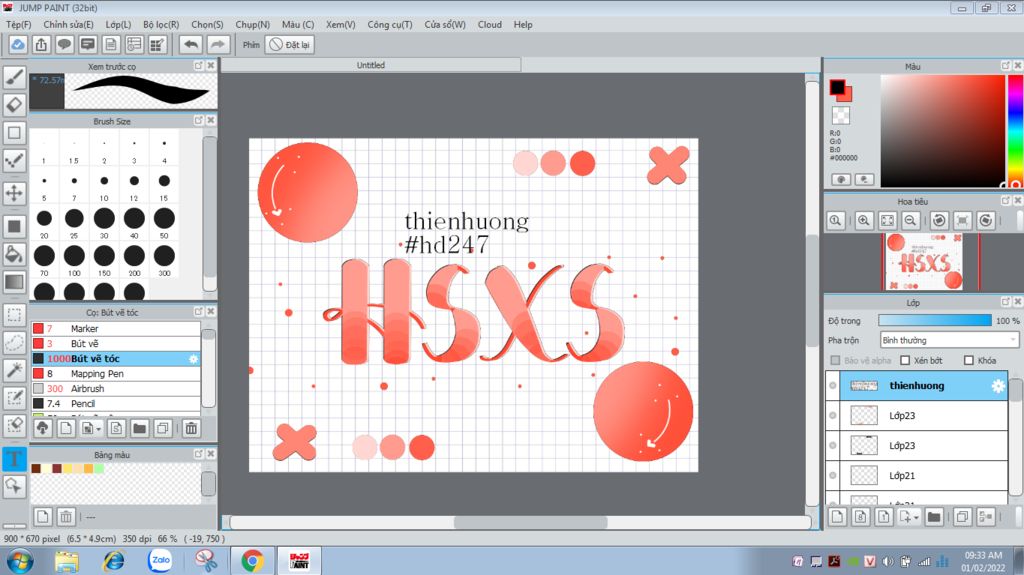This screenshot has height=575, width=1024.
Task: Open Zalo from the taskbar
Action: 160,561
